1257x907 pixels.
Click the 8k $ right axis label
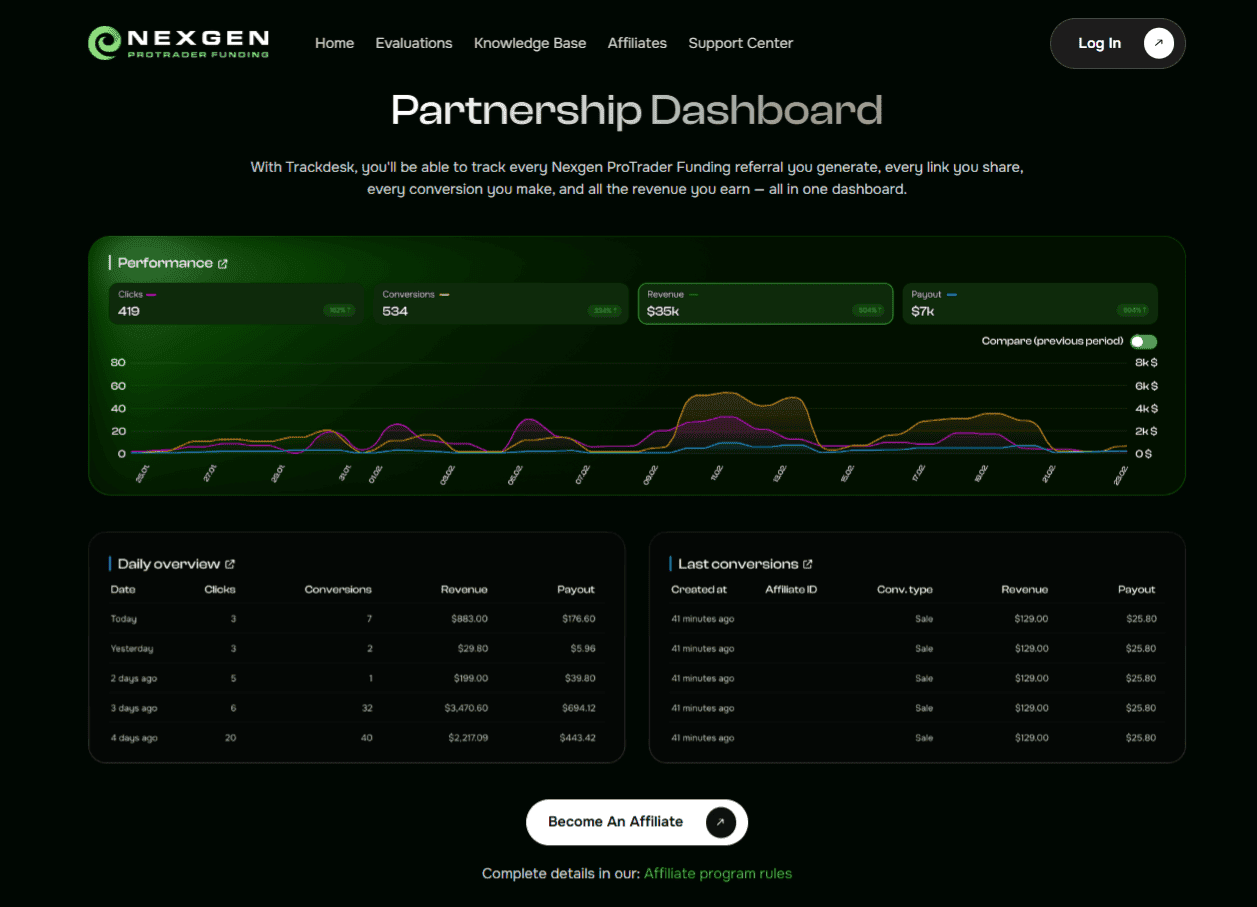[1146, 363]
